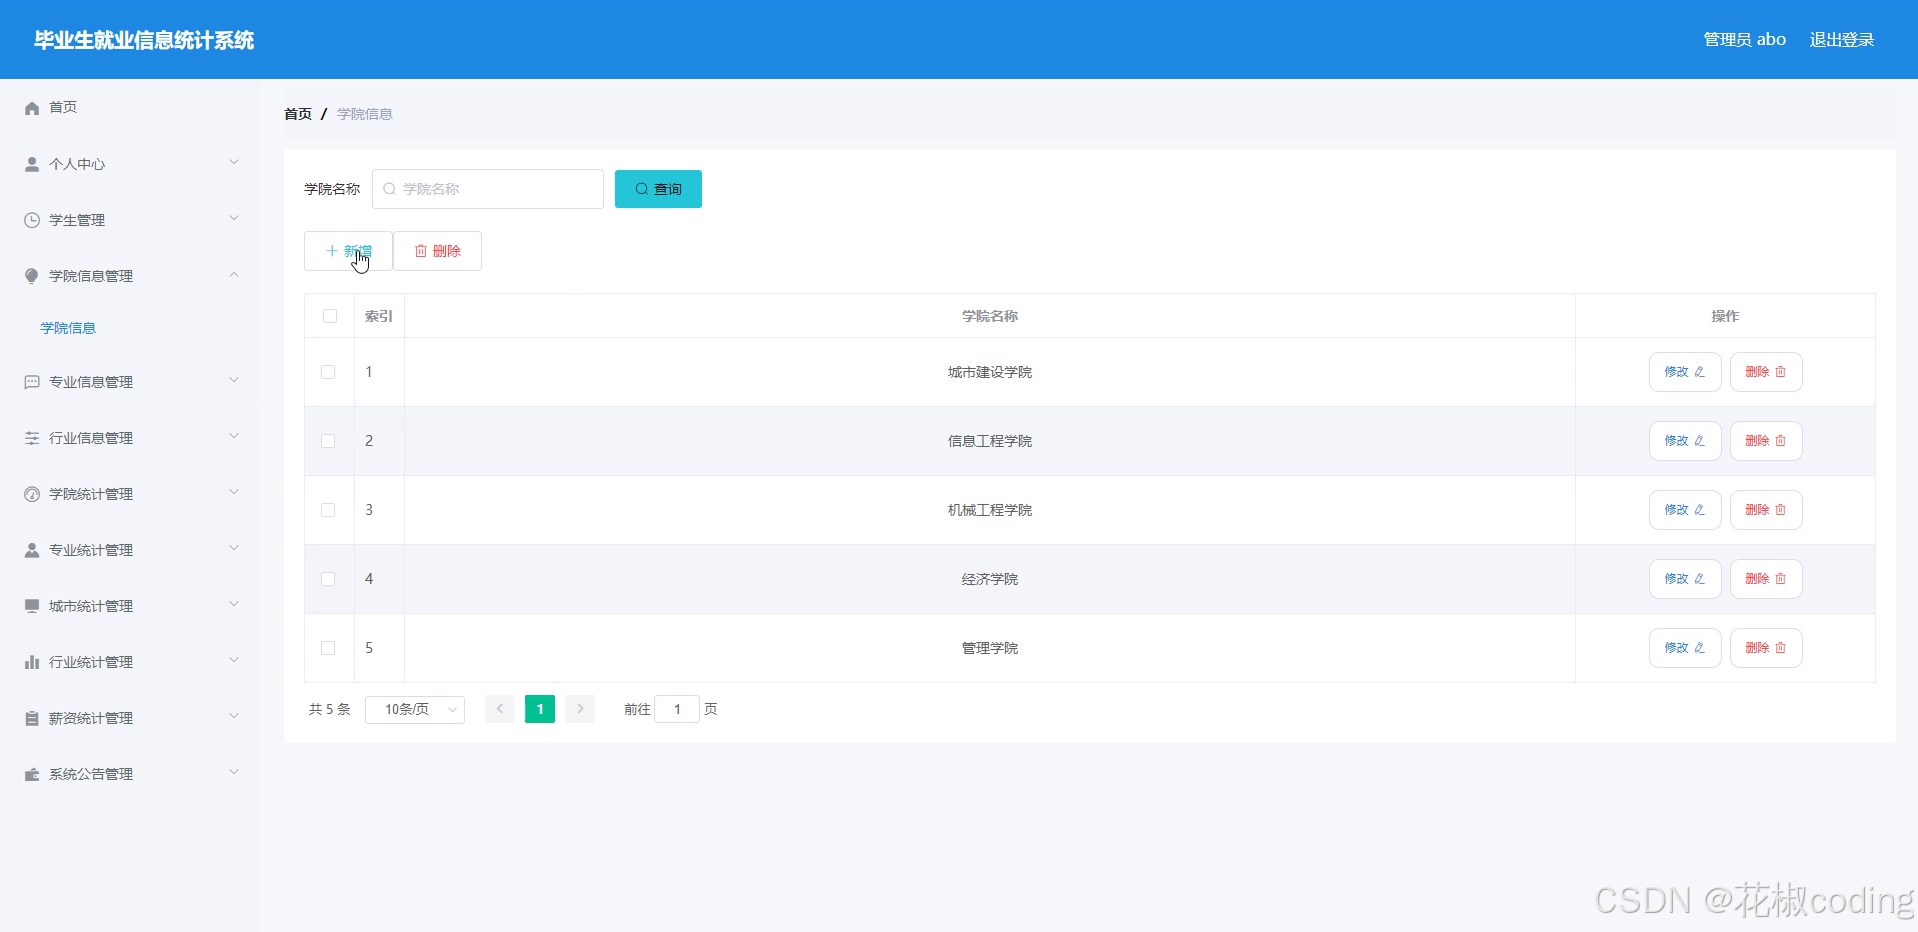Open the 10条/页 page size dropdown
Screen dimensions: 1918x932
pyautogui.click(x=415, y=709)
